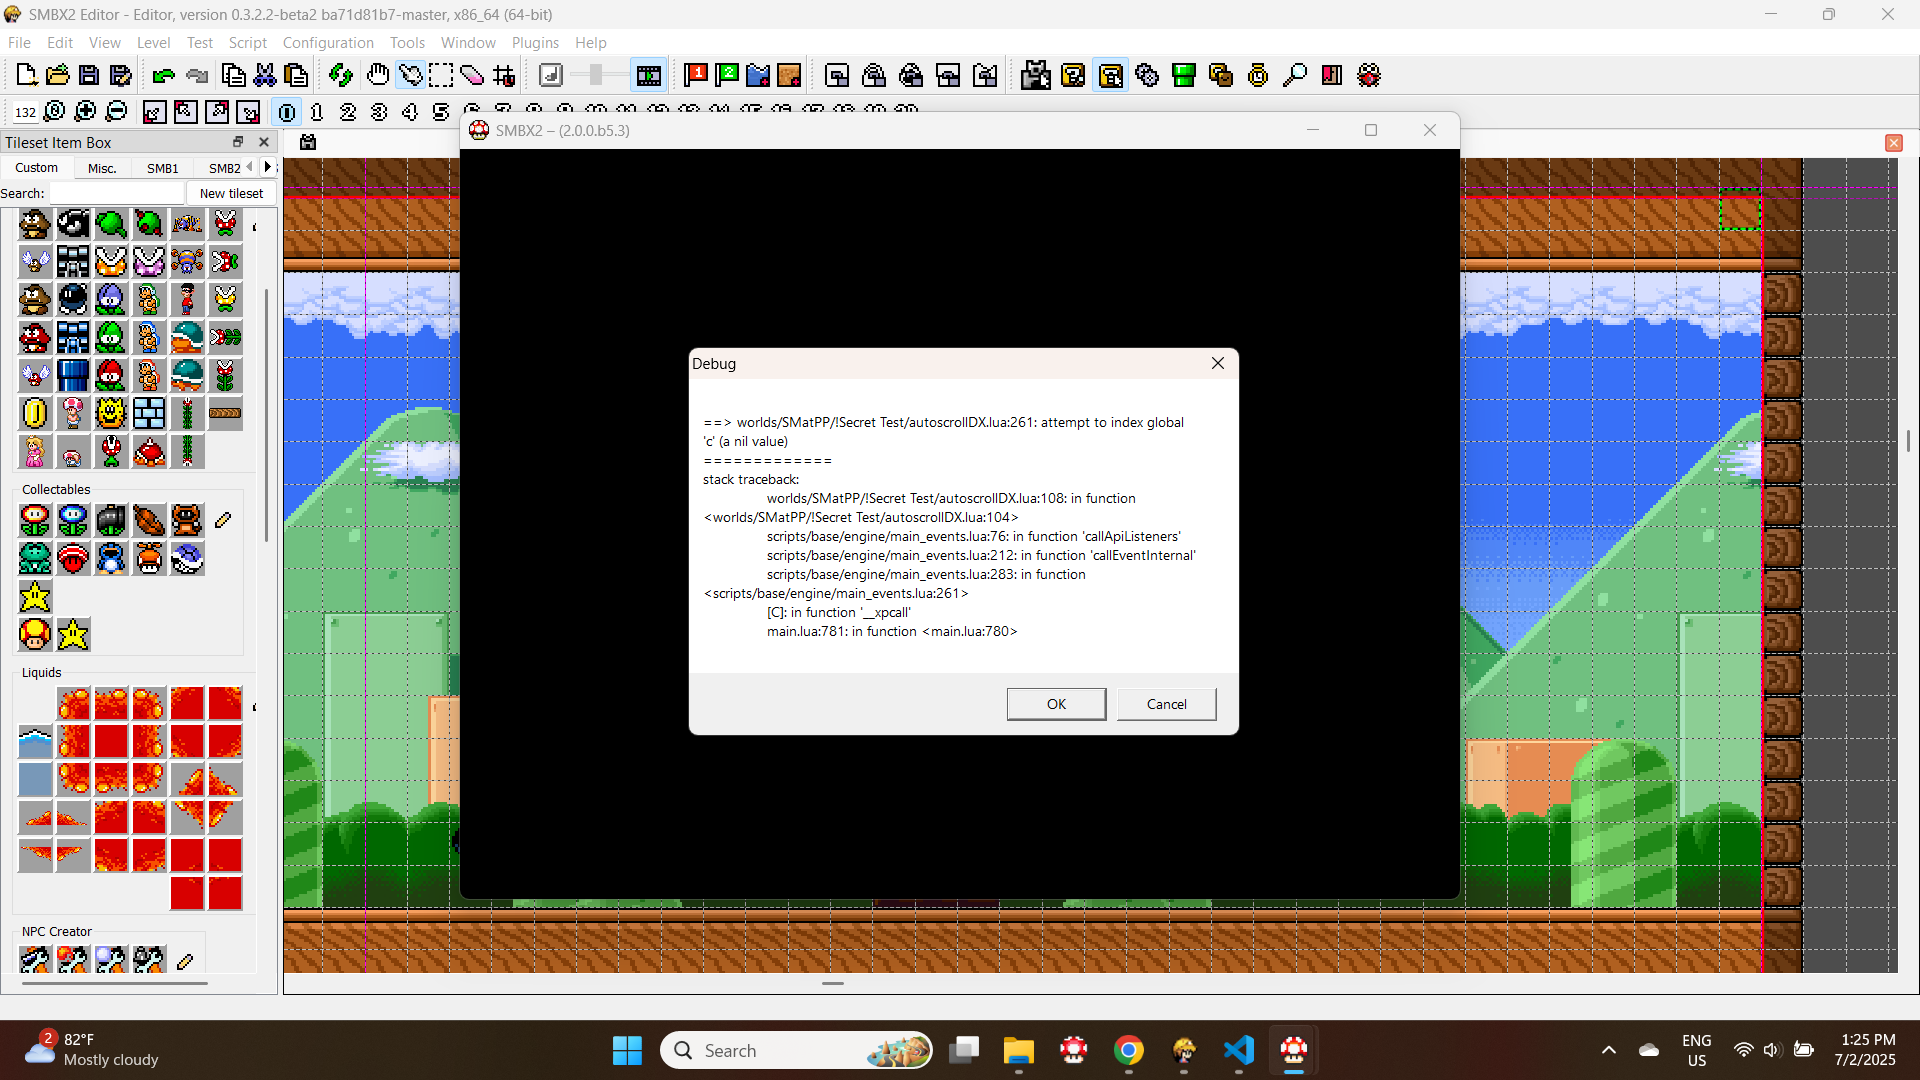Open Google Chrome from the taskbar

click(1129, 1050)
